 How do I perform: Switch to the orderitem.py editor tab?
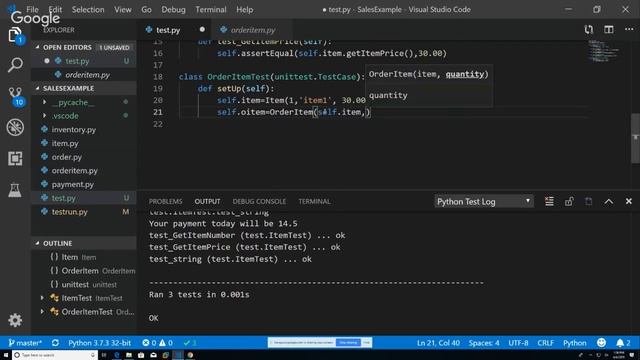pyautogui.click(x=252, y=30)
